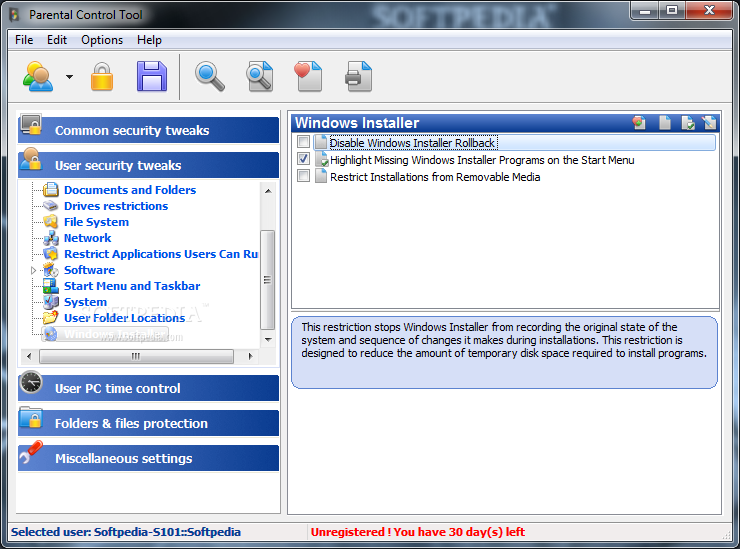Click the app icon in title bar

click(x=15, y=15)
